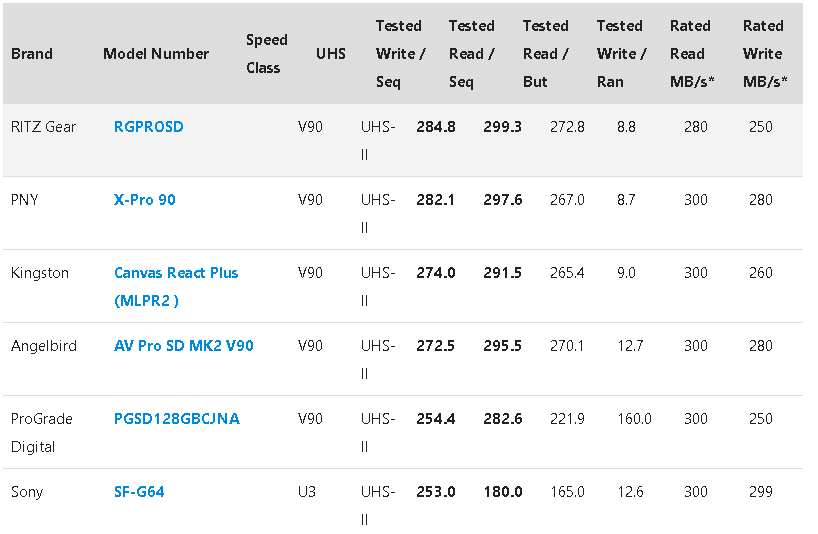Open the PGSD128GBCJNA link
Viewport: 818px width, 534px height.
click(177, 419)
